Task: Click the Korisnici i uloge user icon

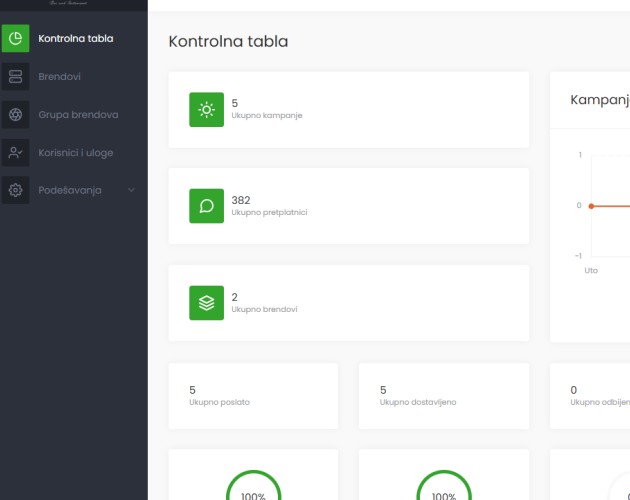Action: point(15,153)
